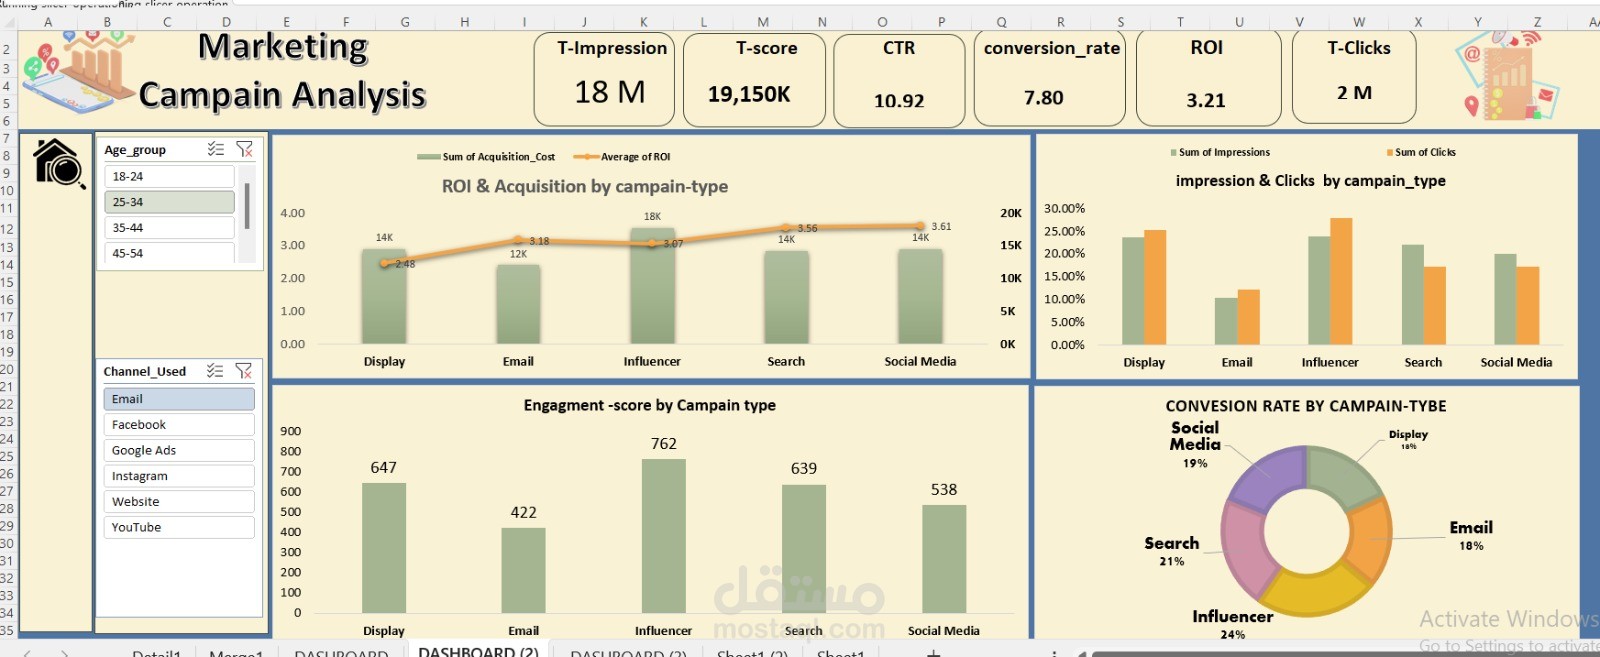Screen dimensions: 1600x657
Task: Enable multi-select on Age_group slicer
Action: click(x=215, y=149)
